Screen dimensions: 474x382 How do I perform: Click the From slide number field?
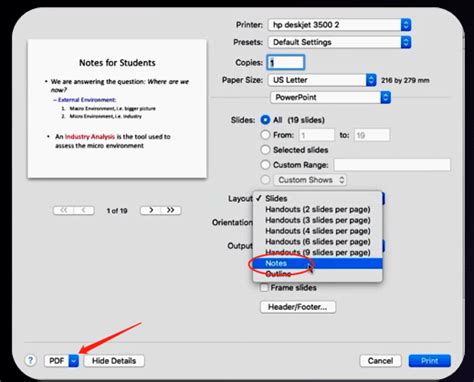(317, 135)
